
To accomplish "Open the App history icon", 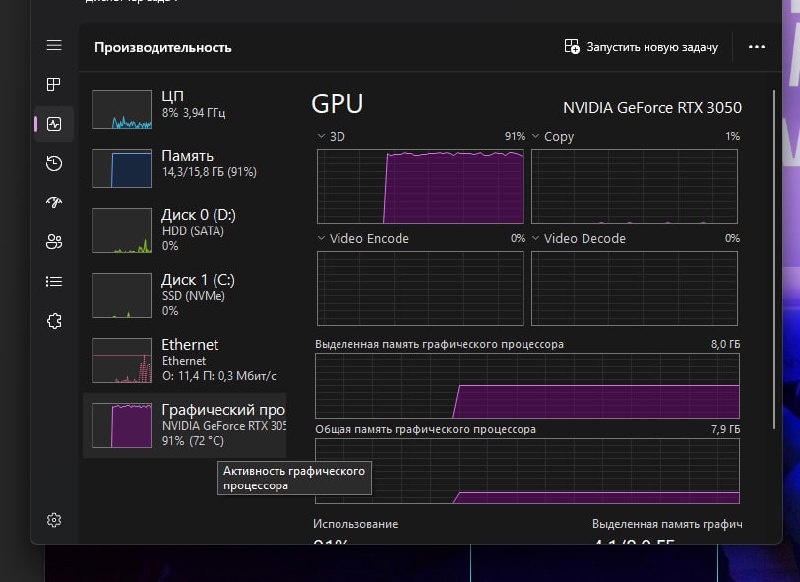I will [54, 163].
